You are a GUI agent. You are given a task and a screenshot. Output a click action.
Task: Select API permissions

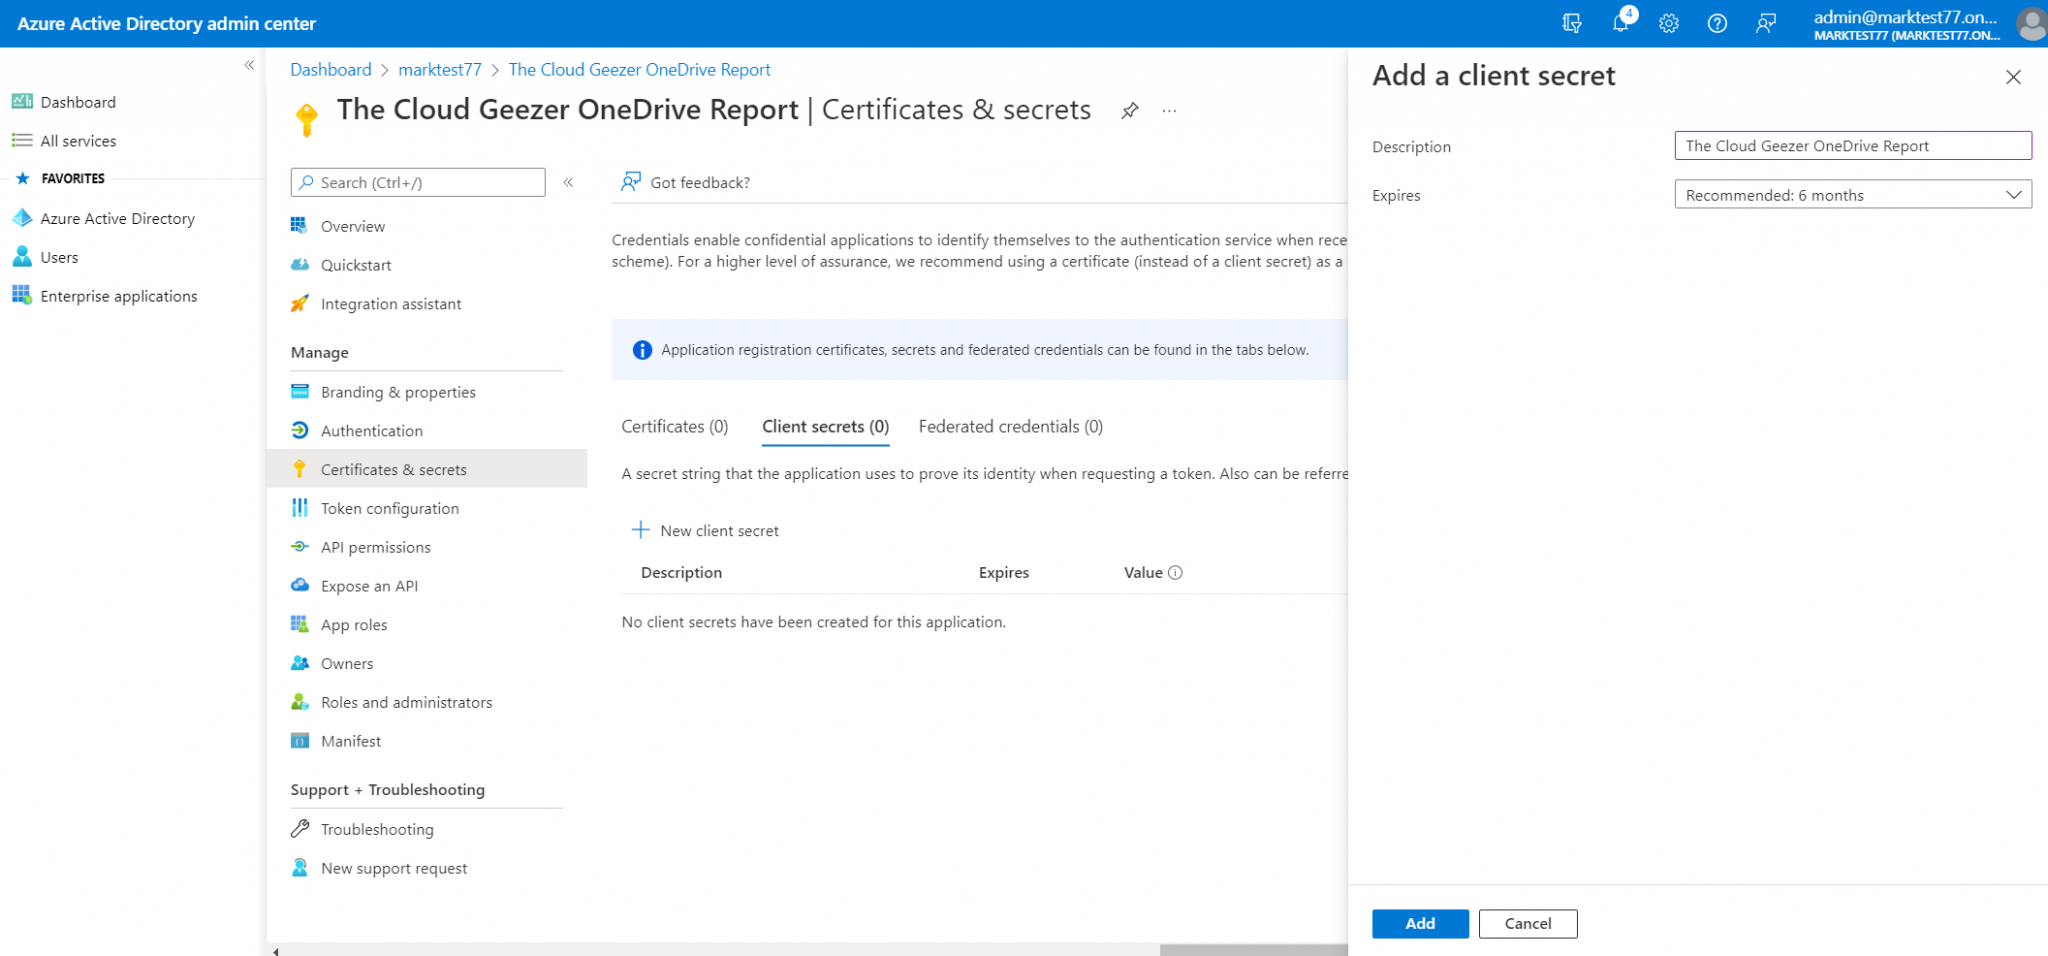coord(376,546)
